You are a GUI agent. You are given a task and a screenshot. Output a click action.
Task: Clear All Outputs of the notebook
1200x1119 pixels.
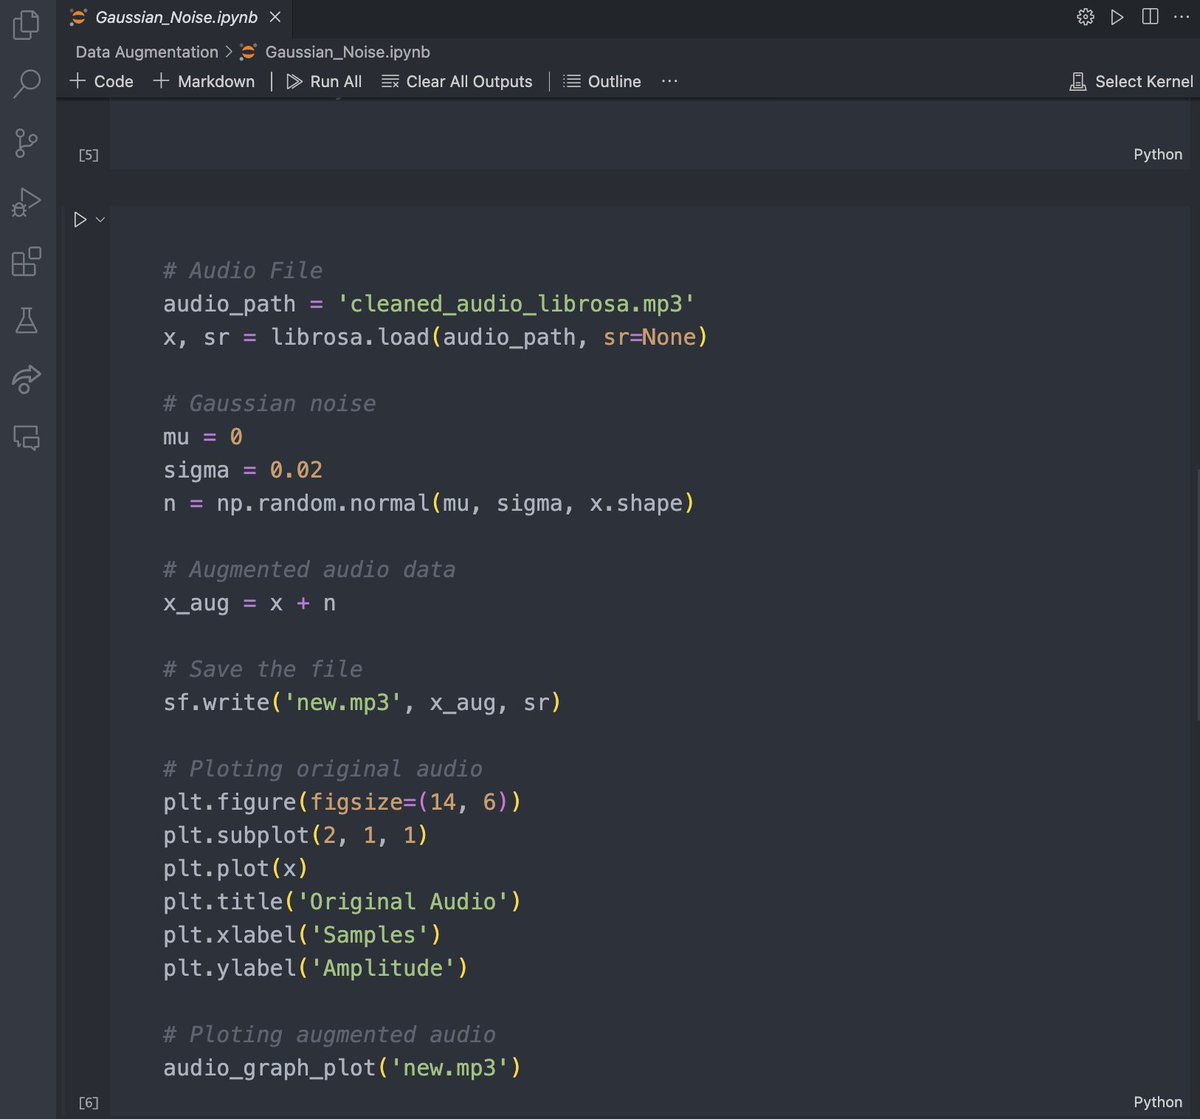tap(457, 82)
